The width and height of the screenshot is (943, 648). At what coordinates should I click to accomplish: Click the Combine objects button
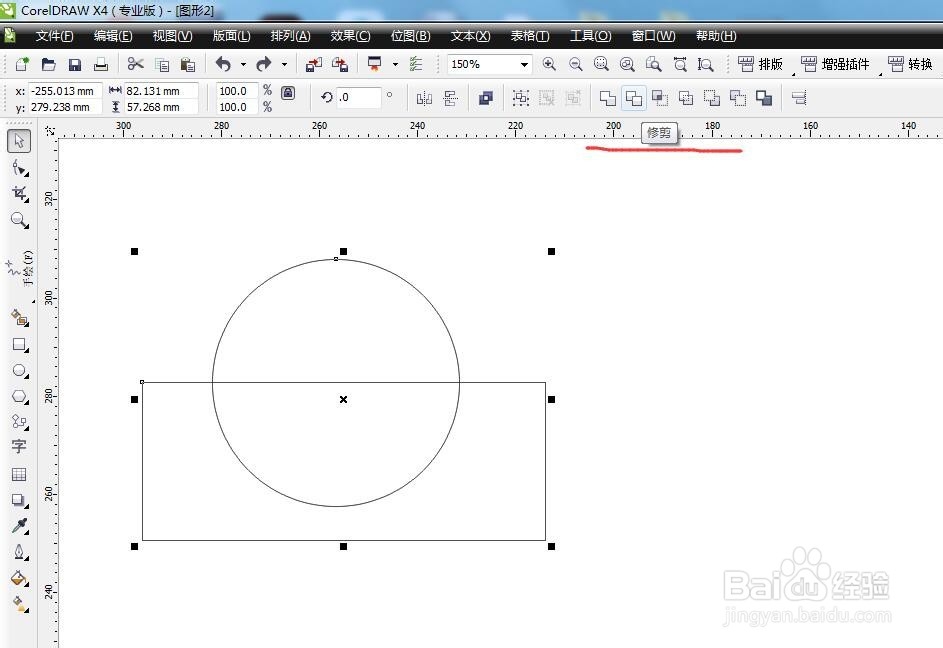click(486, 97)
